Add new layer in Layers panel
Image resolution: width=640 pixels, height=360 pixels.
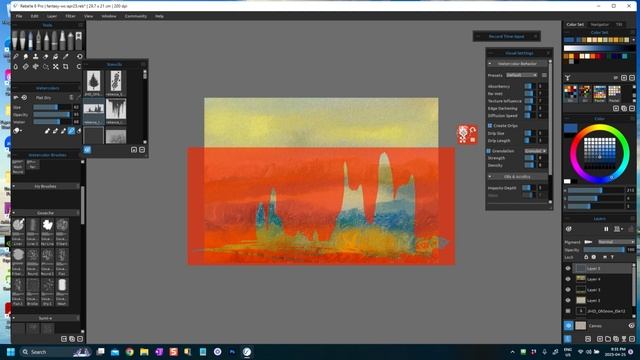pyautogui.click(x=600, y=339)
